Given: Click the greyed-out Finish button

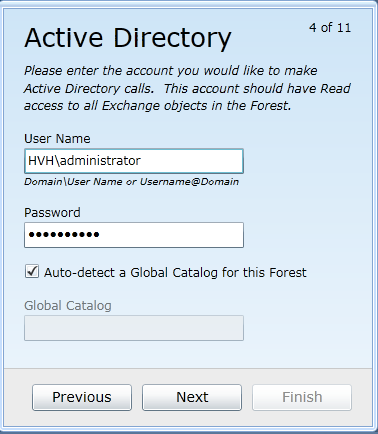Looking at the screenshot, I should pyautogui.click(x=302, y=397).
